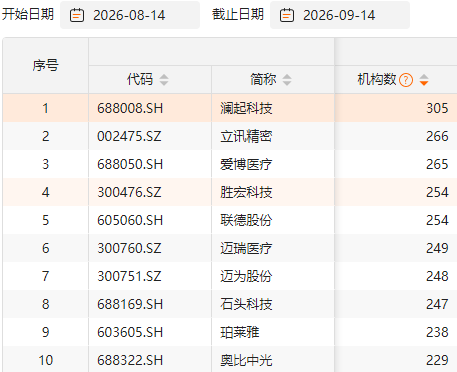
Task: Sort by the 代码 column arrows
Action: tap(164, 80)
